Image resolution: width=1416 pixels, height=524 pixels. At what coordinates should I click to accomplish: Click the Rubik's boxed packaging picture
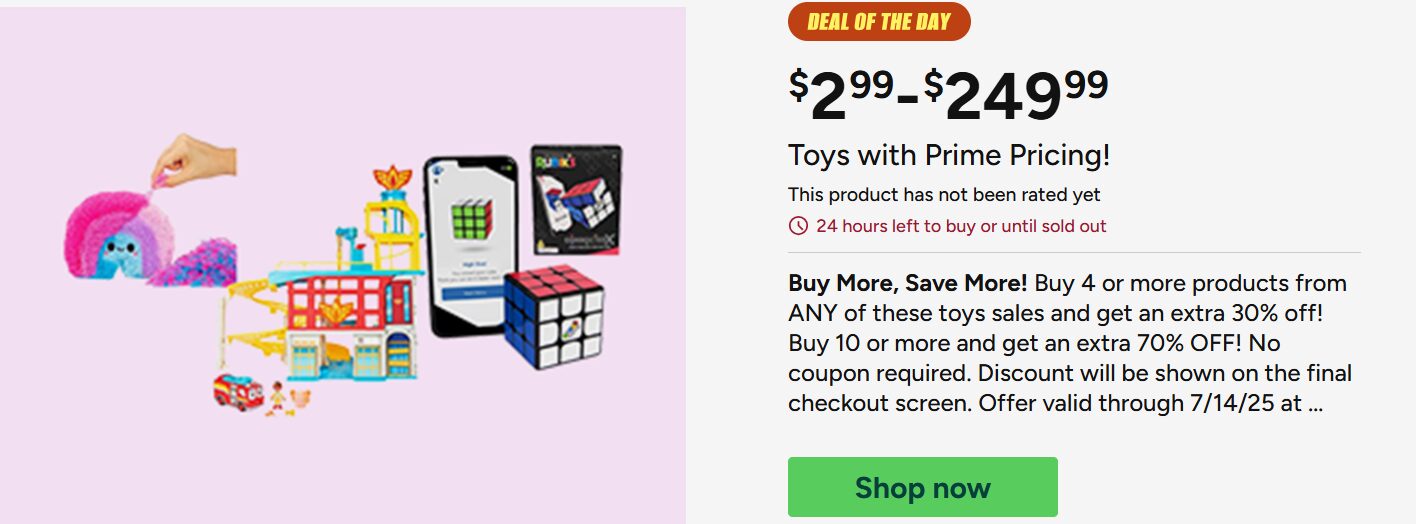[x=576, y=197]
